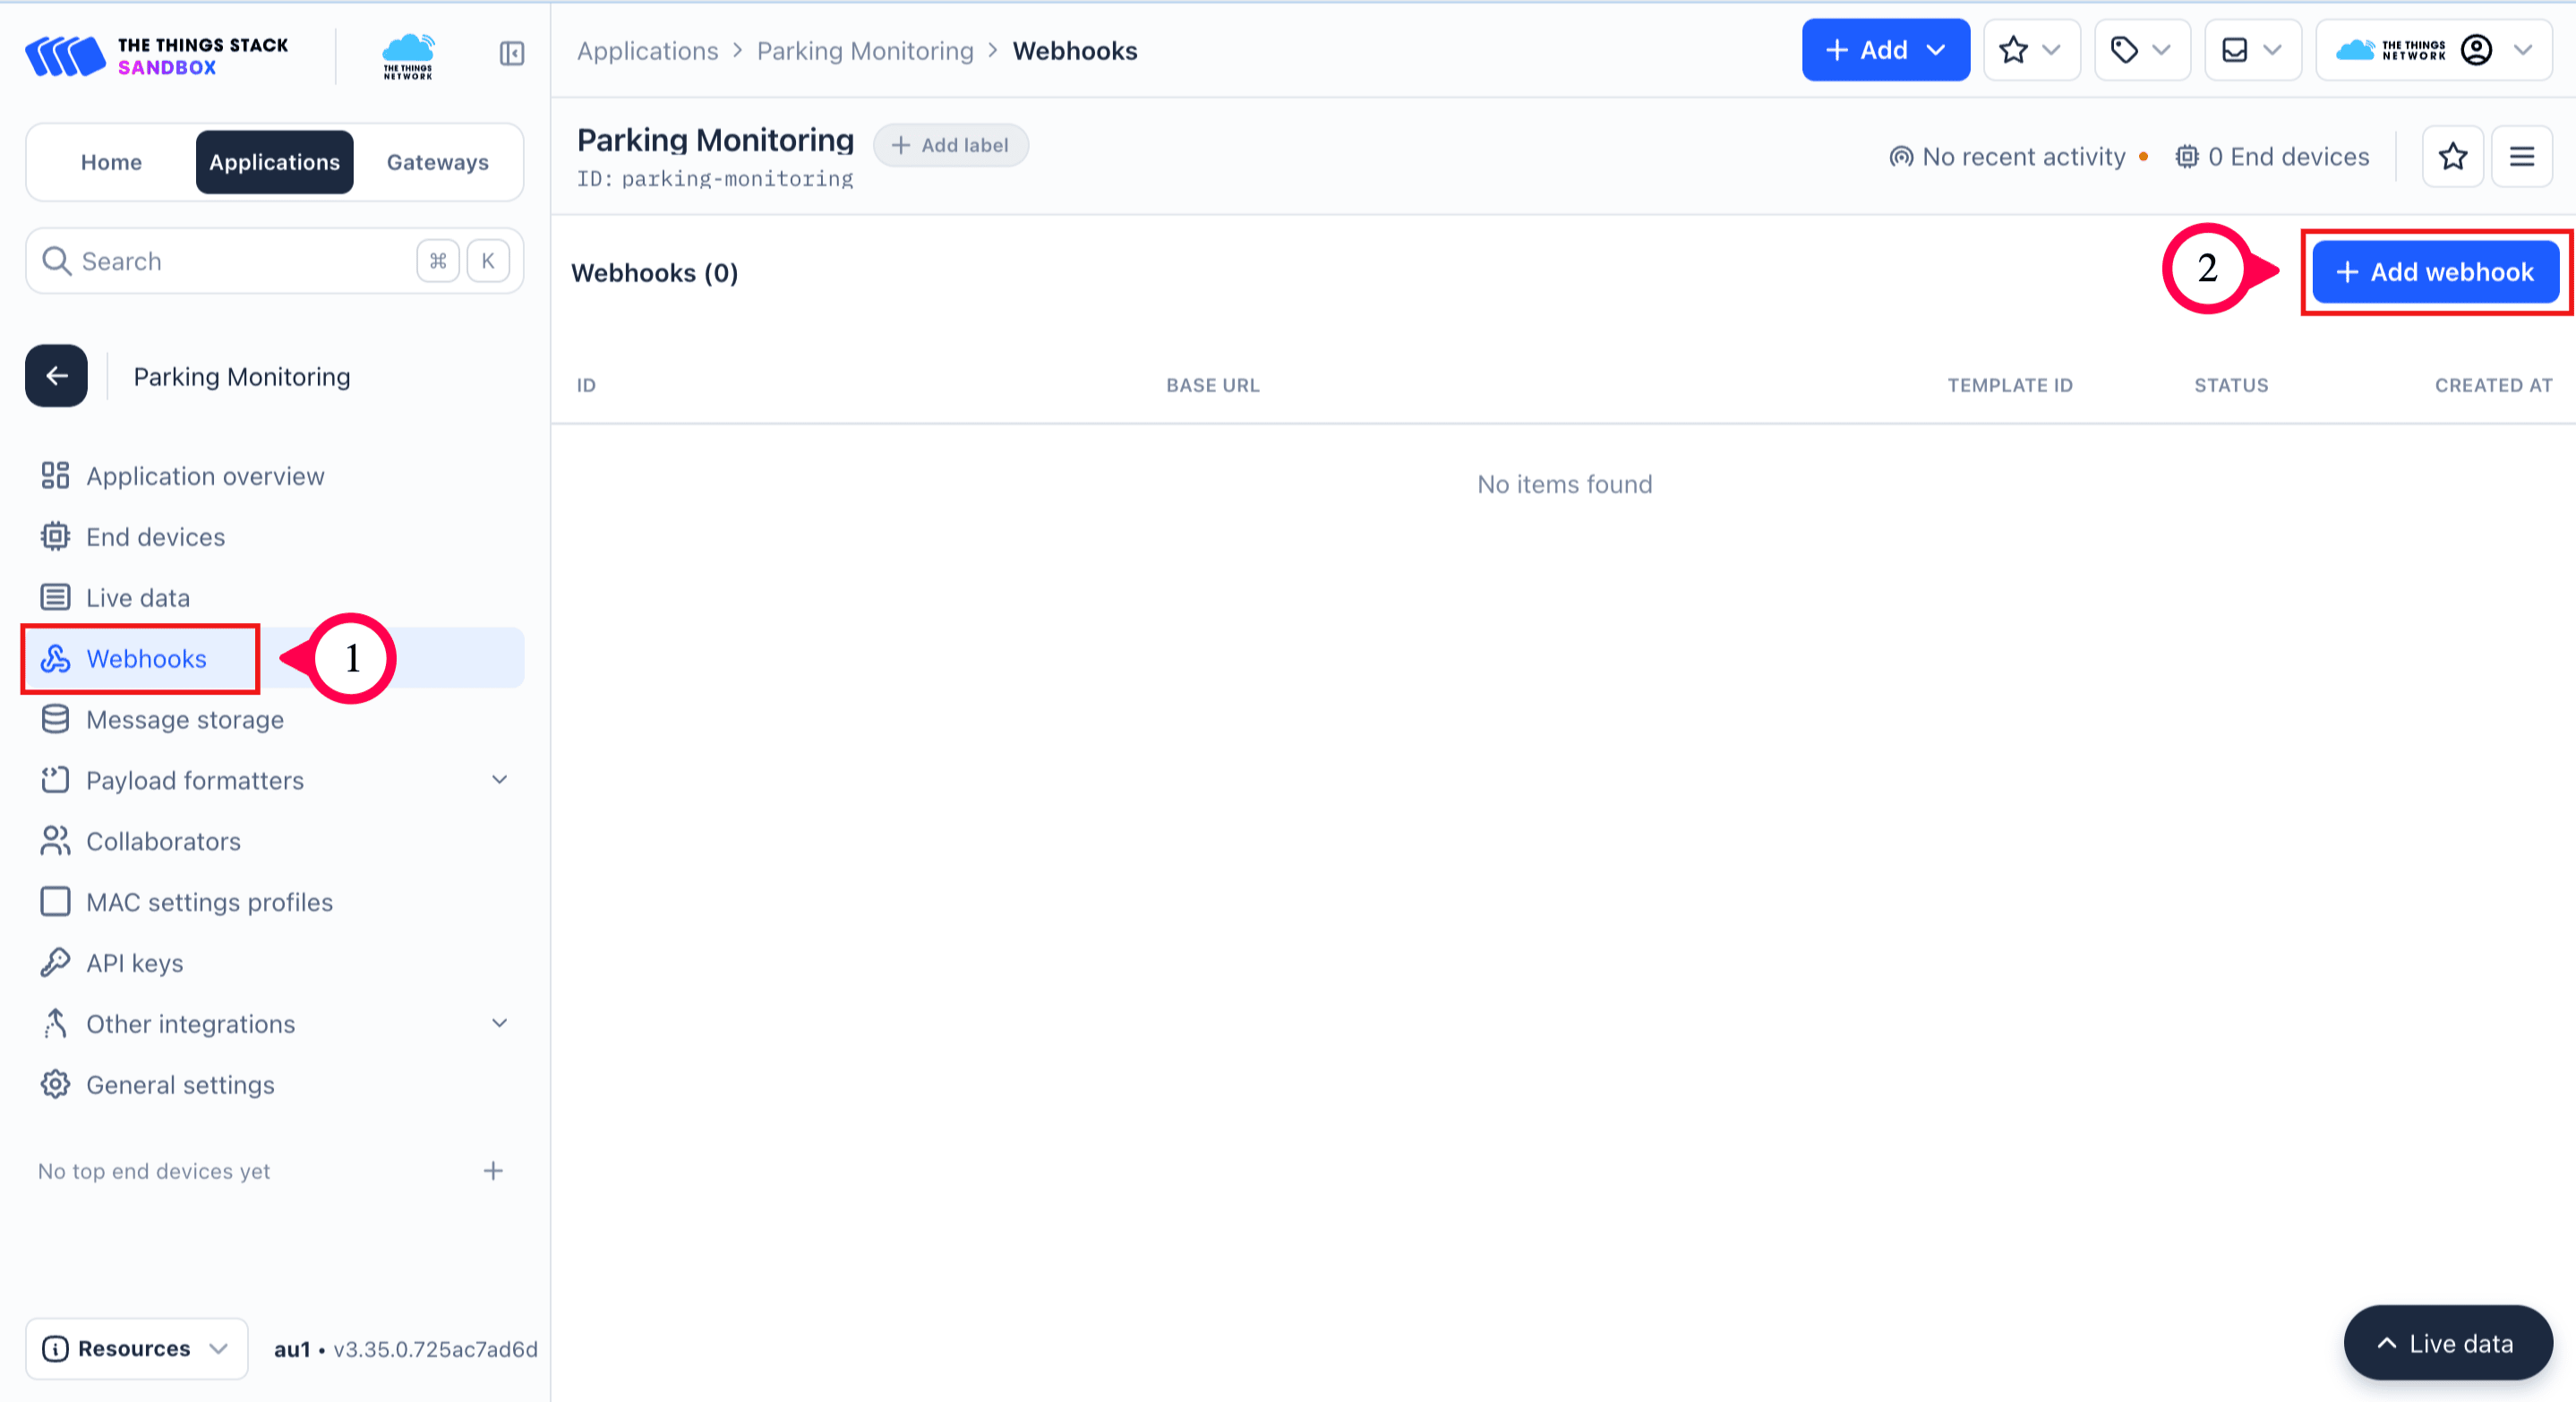
Task: Switch to the Gateways tab
Action: pyautogui.click(x=437, y=161)
